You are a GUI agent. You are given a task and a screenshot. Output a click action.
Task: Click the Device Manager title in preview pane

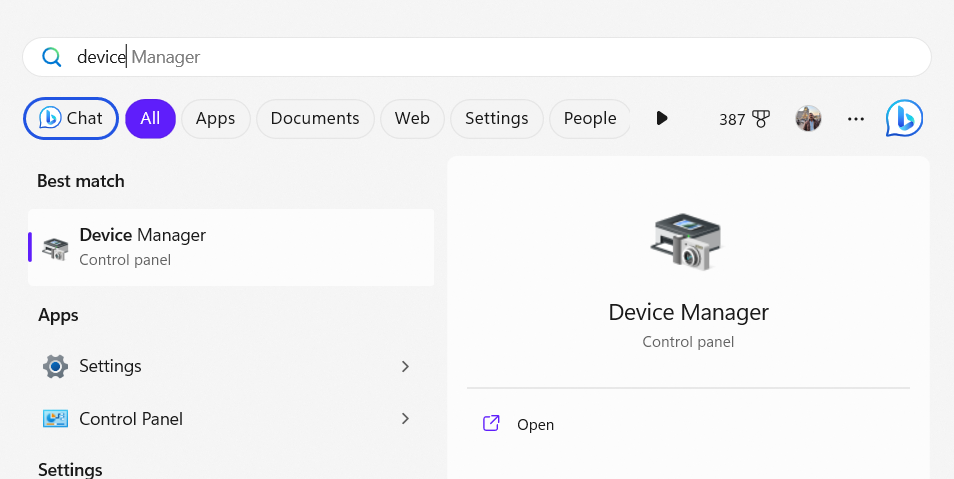[x=688, y=312]
